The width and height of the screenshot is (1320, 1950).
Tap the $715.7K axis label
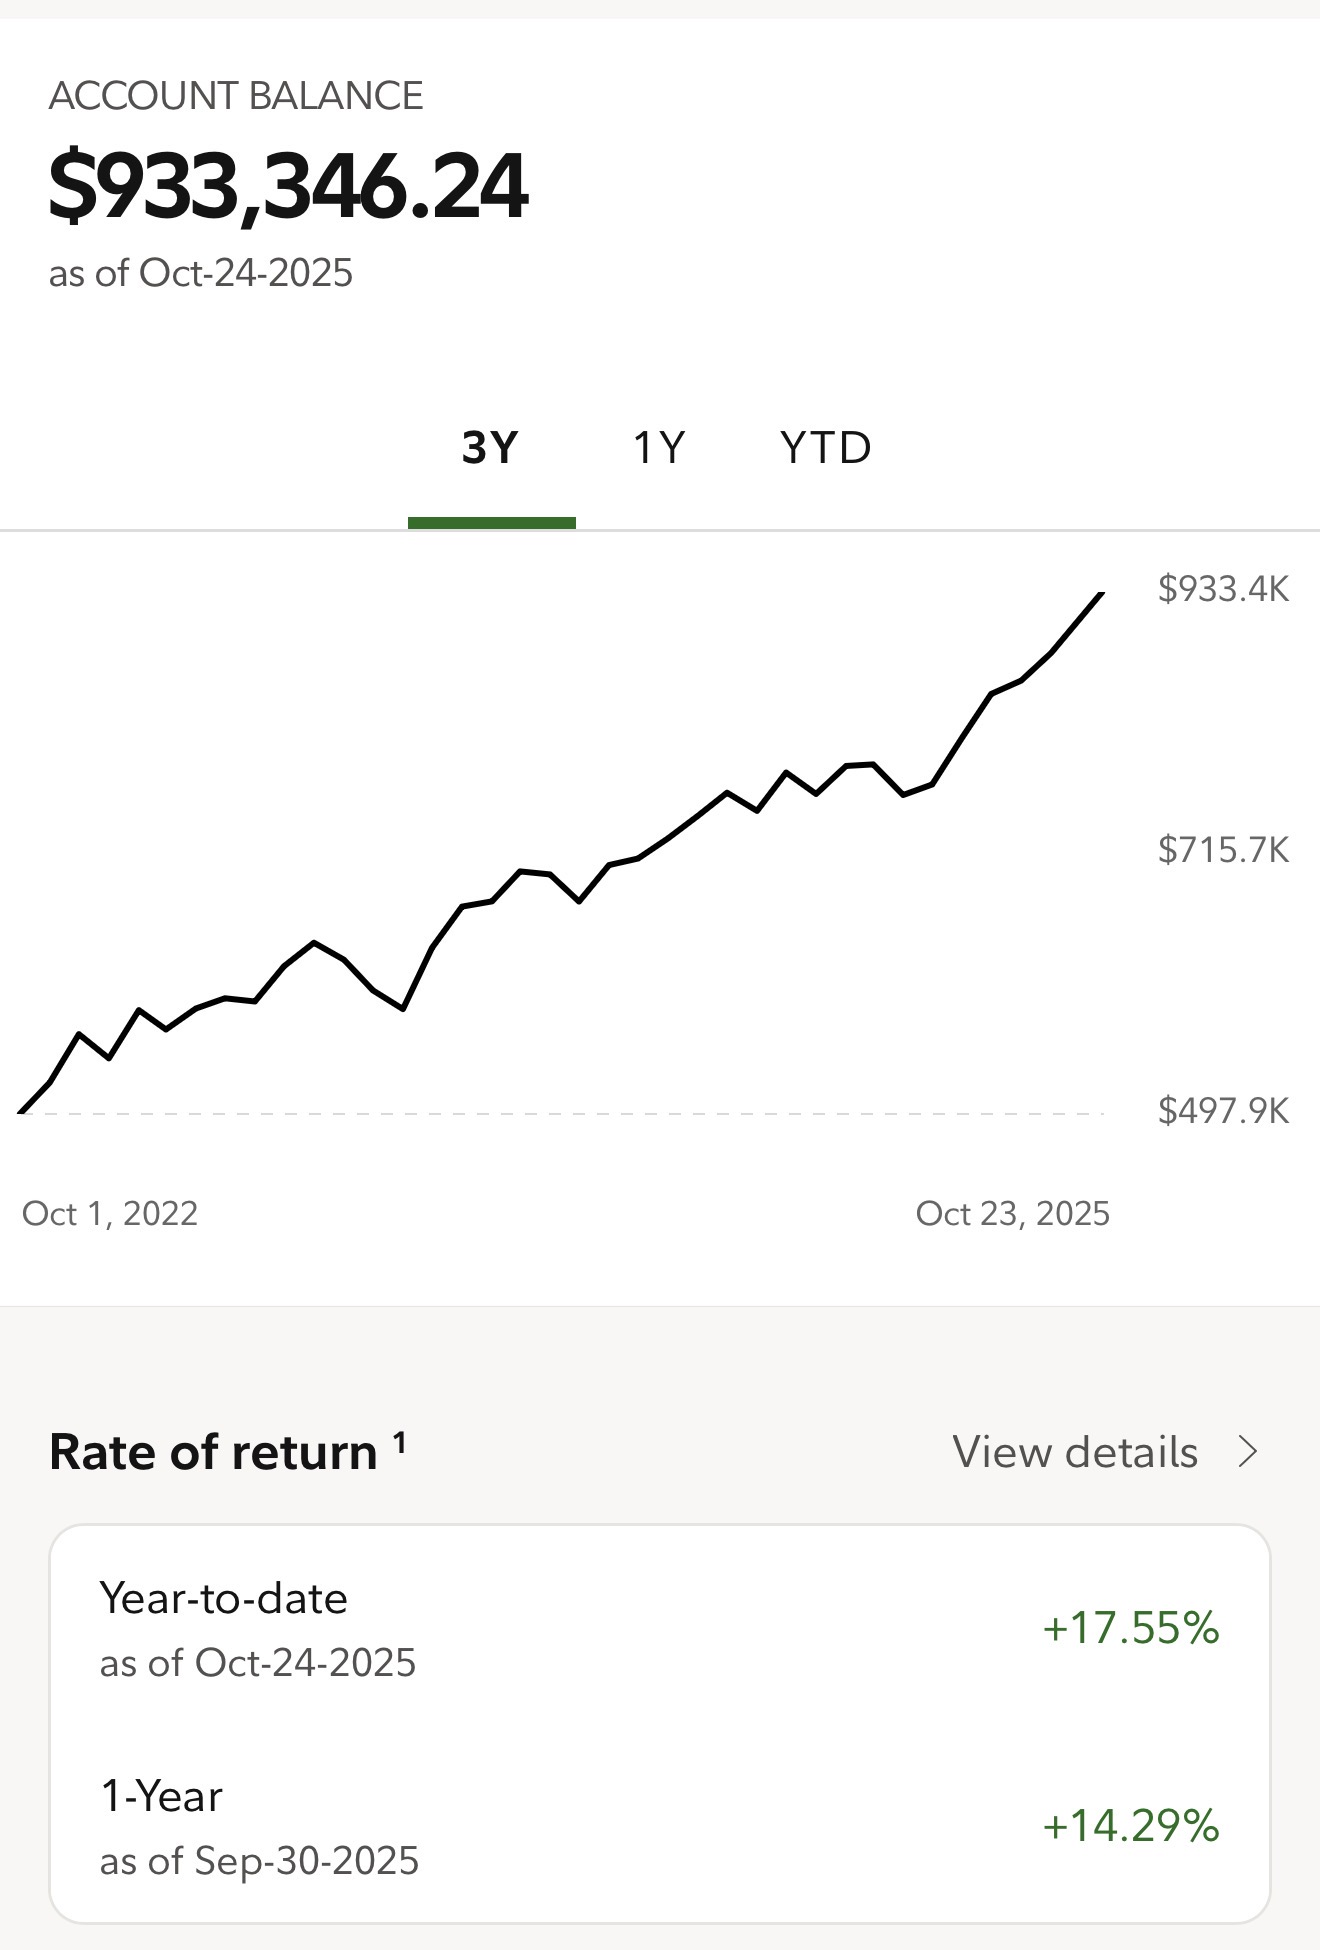click(1223, 850)
